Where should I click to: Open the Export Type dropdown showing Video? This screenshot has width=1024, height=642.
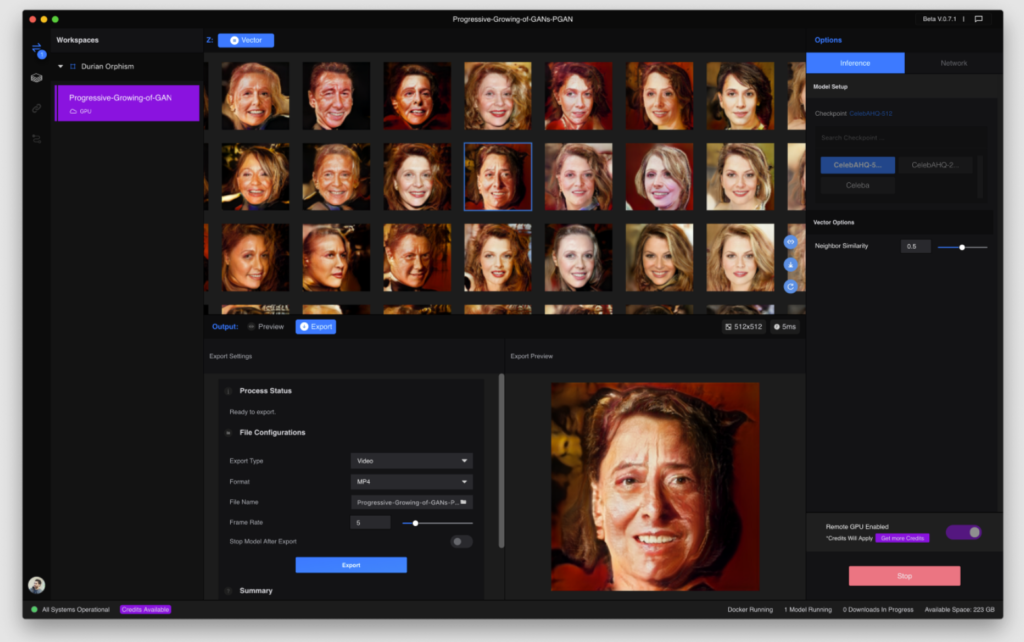(411, 461)
